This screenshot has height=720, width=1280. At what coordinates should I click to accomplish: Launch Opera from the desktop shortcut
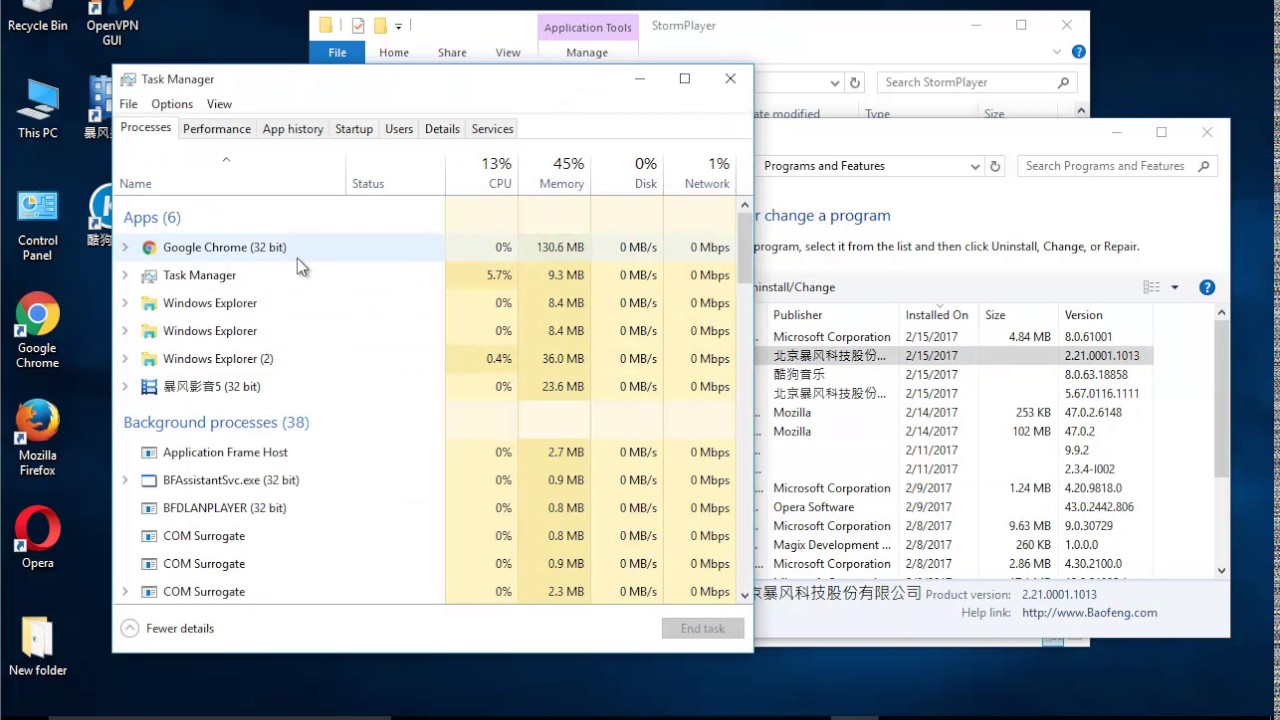[x=37, y=538]
